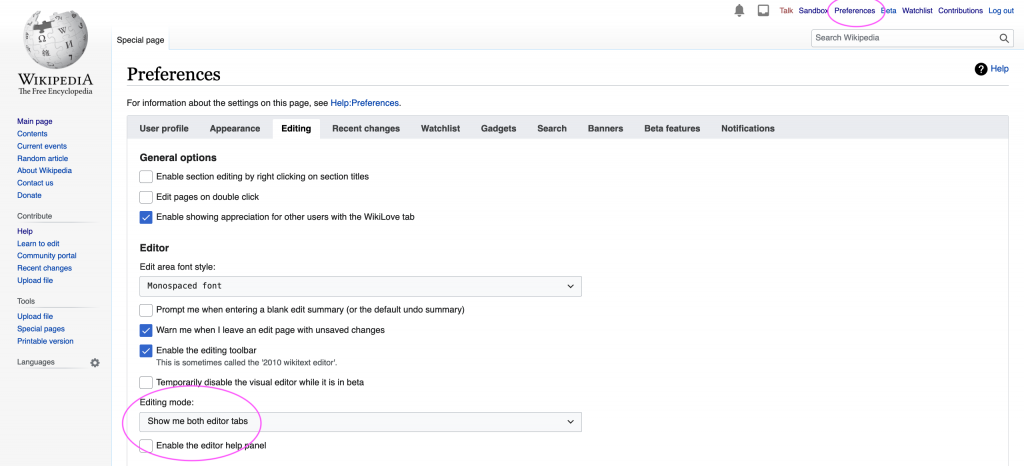This screenshot has height=466, width=1024.
Task: Open the notifications bell icon
Action: [739, 11]
